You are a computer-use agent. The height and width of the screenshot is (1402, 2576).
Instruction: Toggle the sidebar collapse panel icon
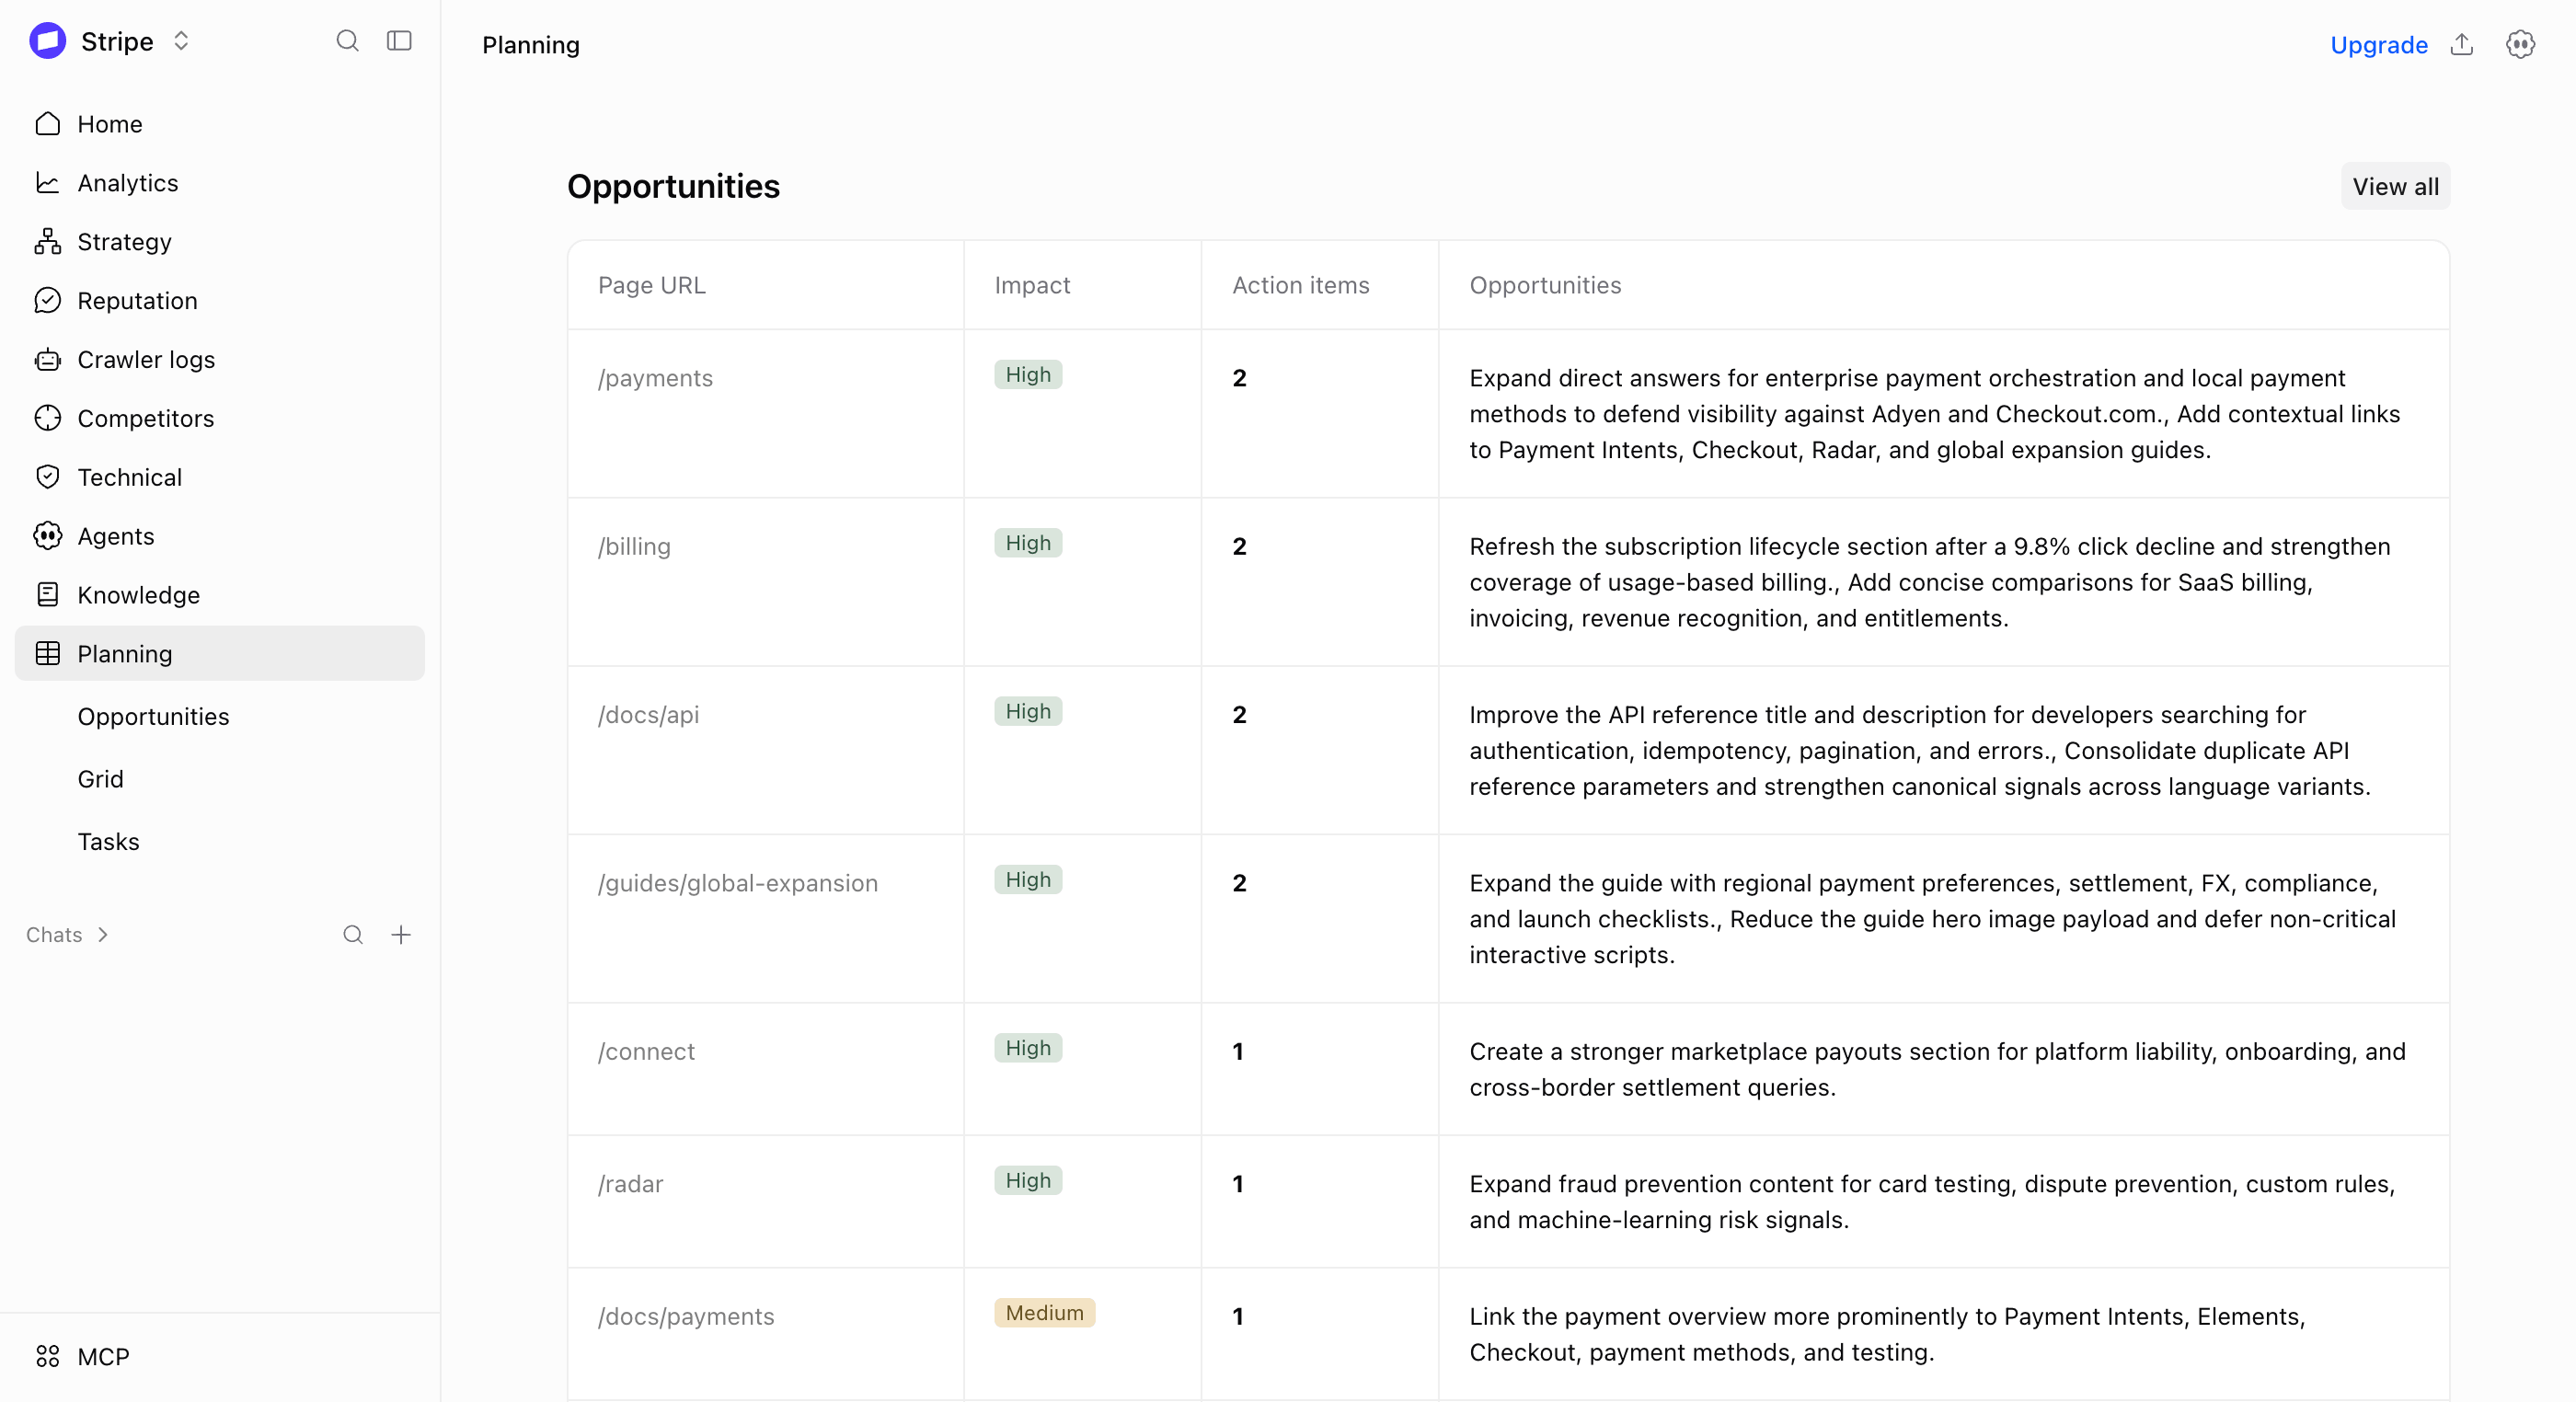(399, 41)
